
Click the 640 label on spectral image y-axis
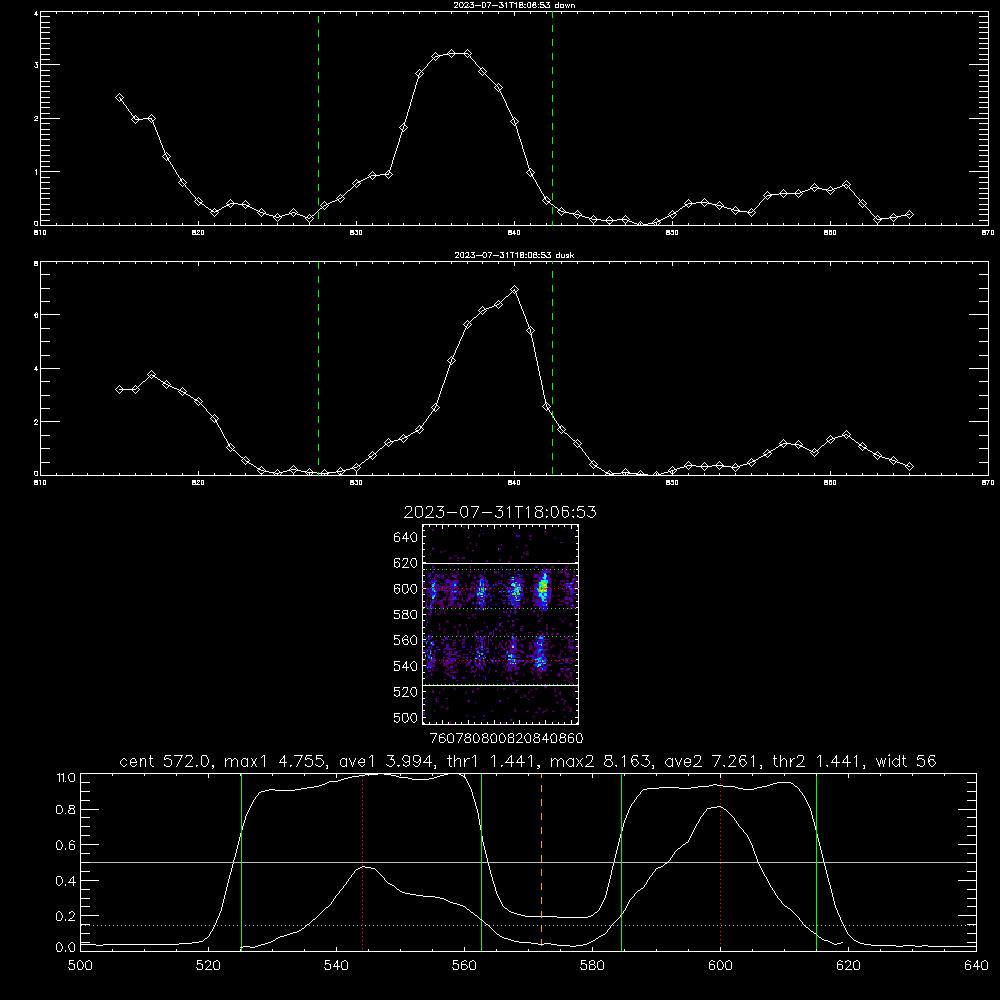coord(406,538)
